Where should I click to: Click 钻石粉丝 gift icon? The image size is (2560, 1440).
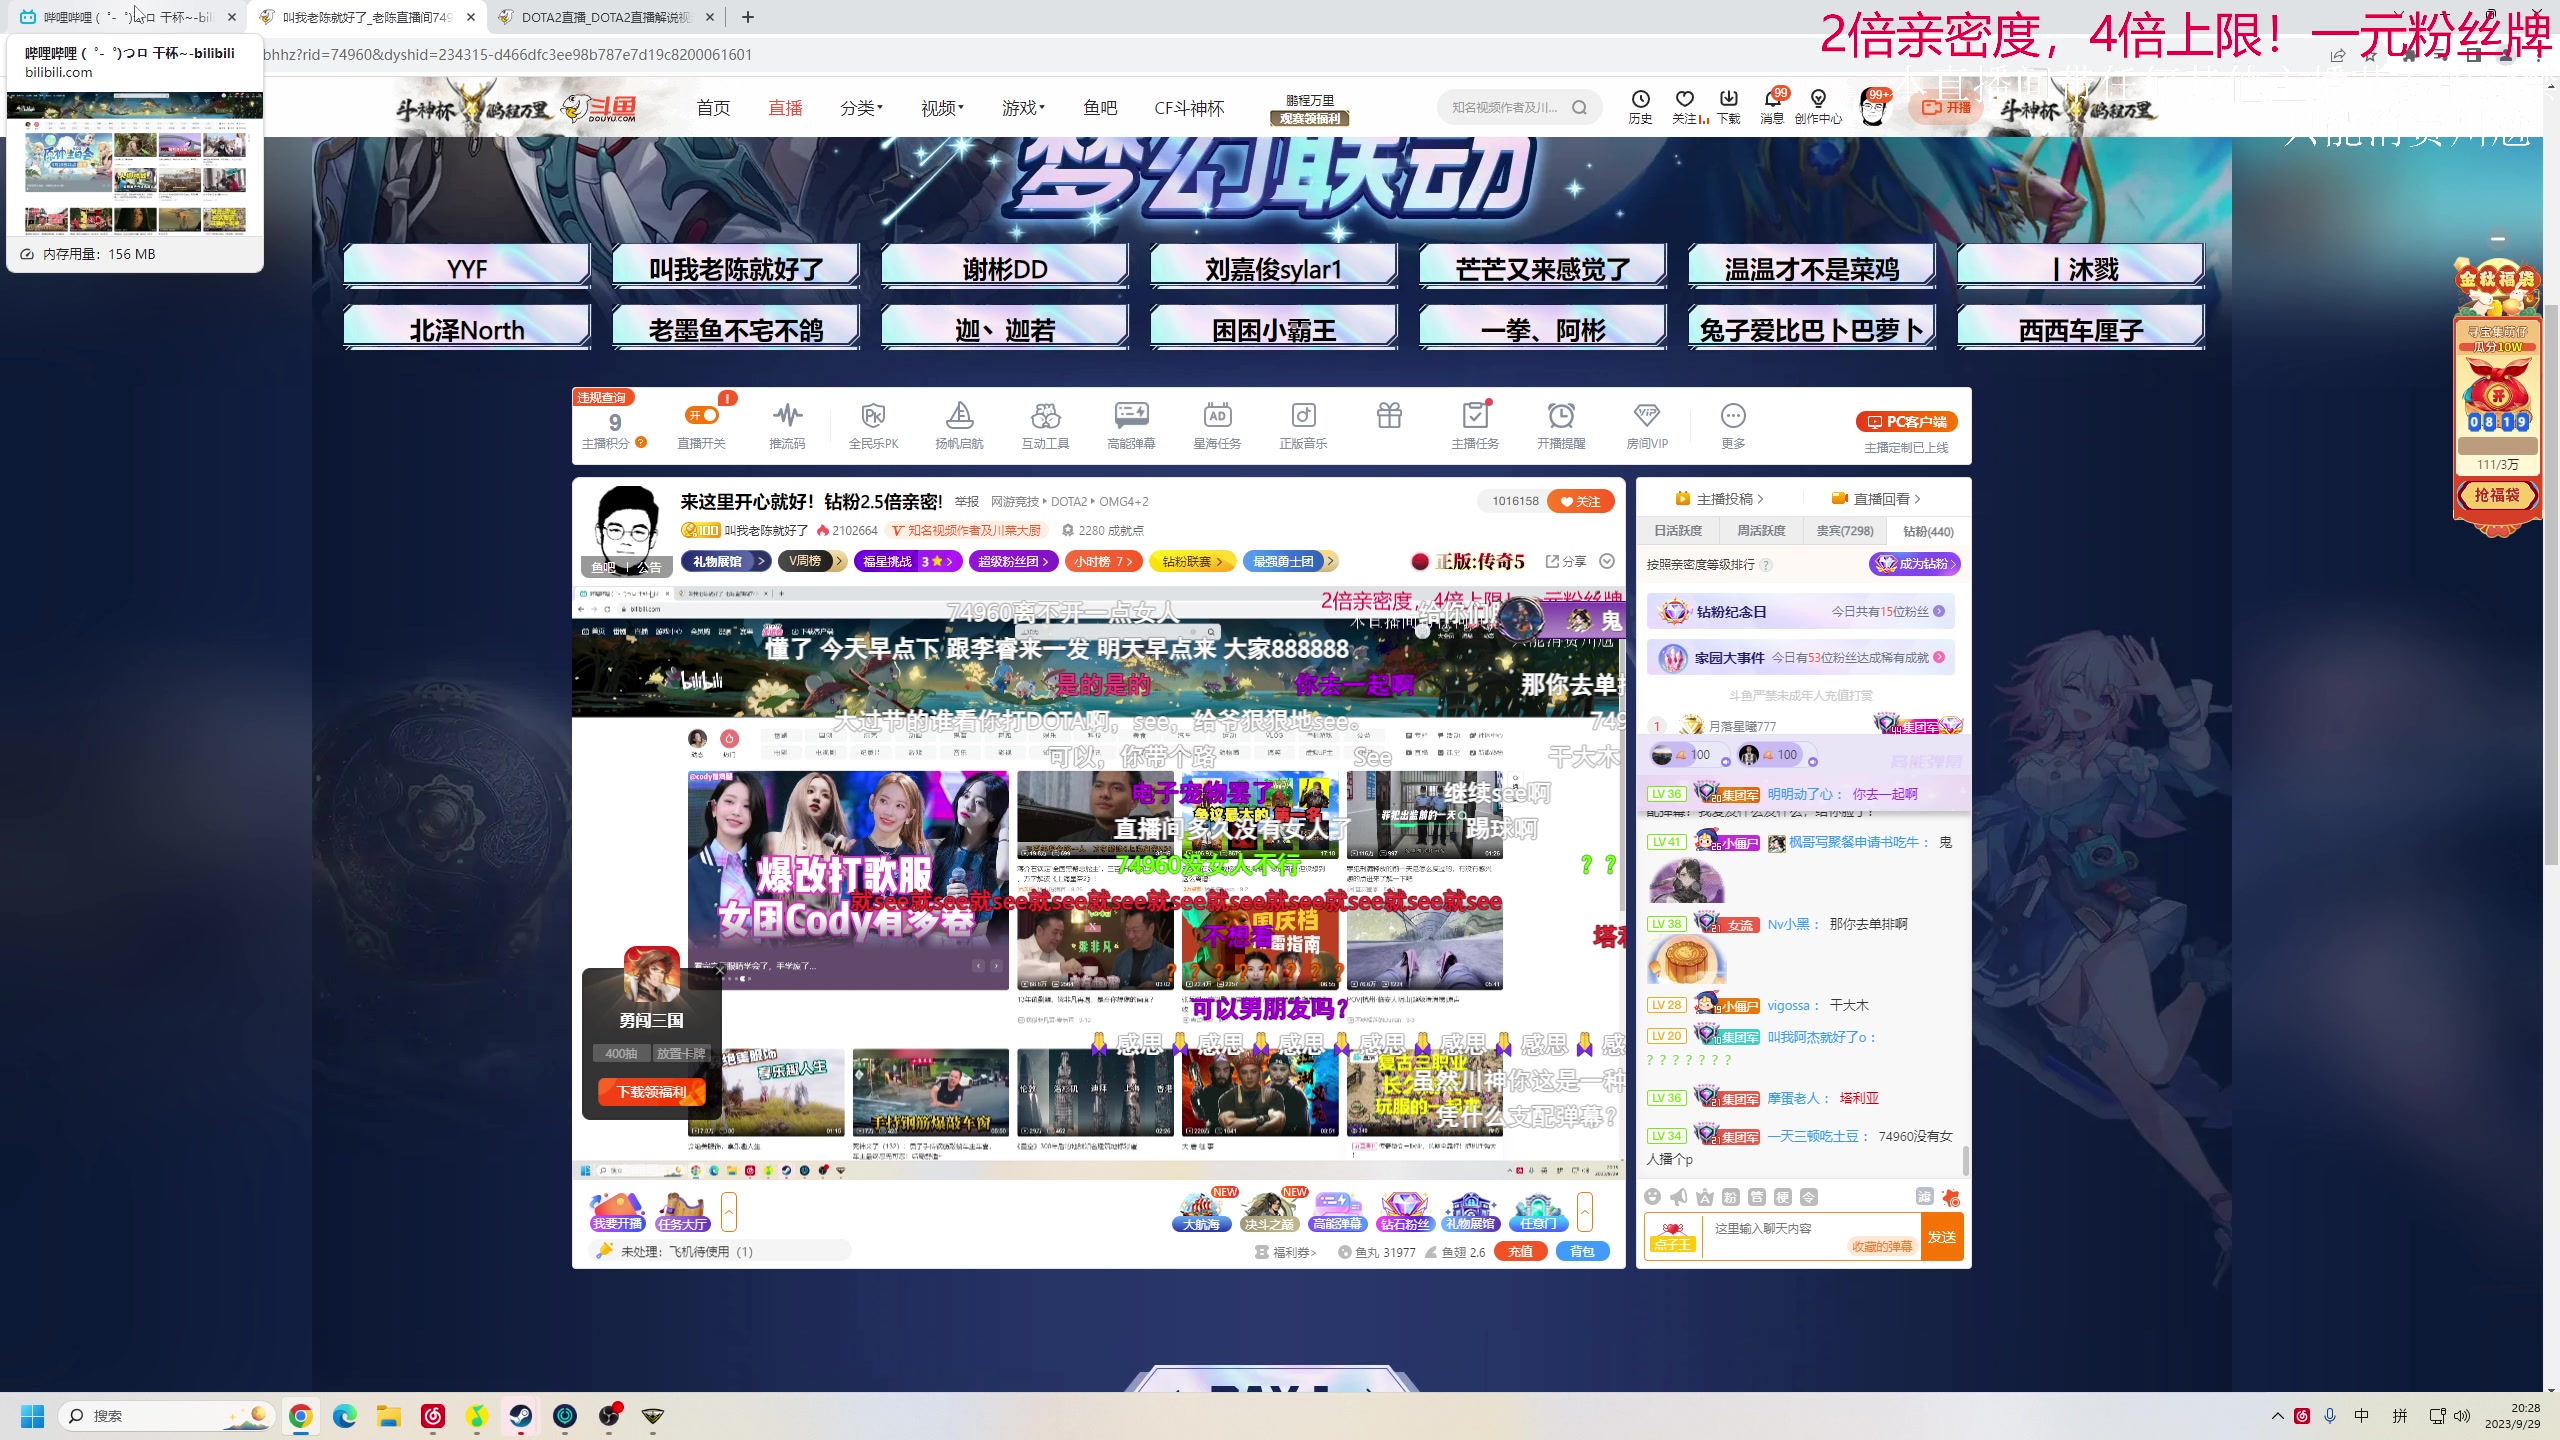[x=1405, y=1212]
